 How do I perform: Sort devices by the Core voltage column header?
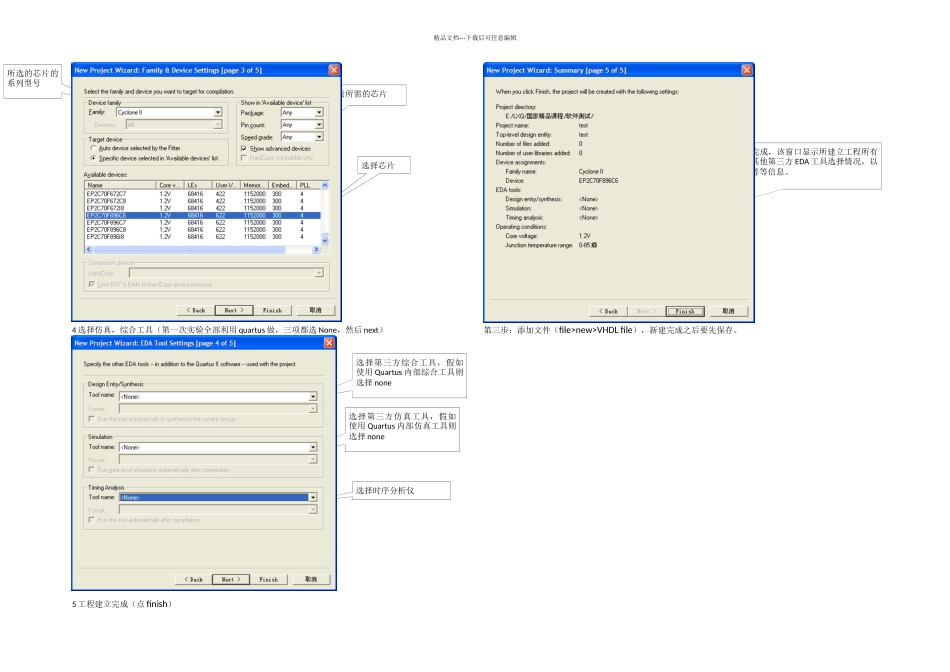[170, 185]
